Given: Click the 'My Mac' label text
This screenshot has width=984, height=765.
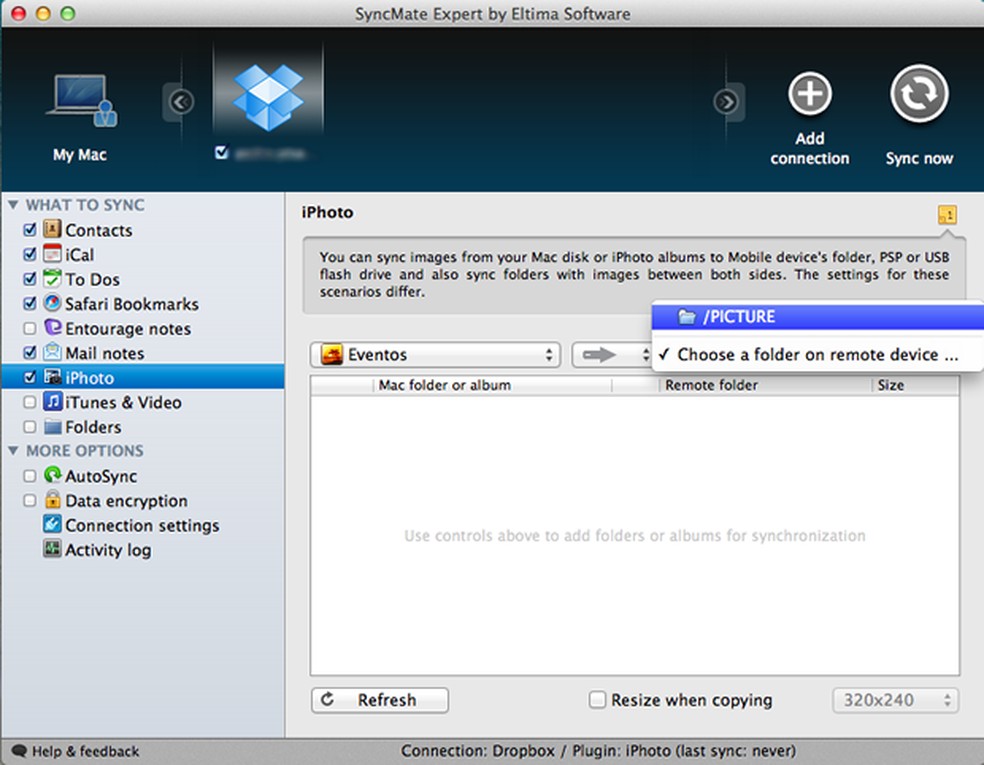Looking at the screenshot, I should pos(80,154).
